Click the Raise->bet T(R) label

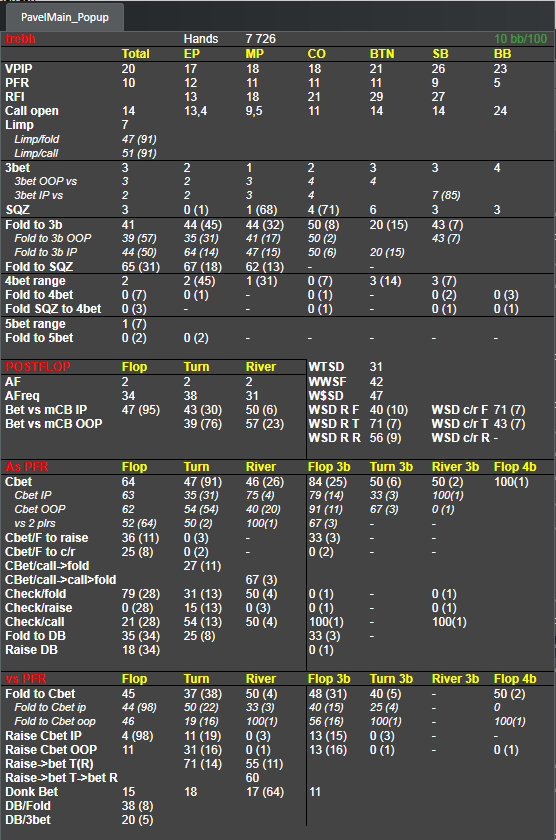(x=49, y=764)
